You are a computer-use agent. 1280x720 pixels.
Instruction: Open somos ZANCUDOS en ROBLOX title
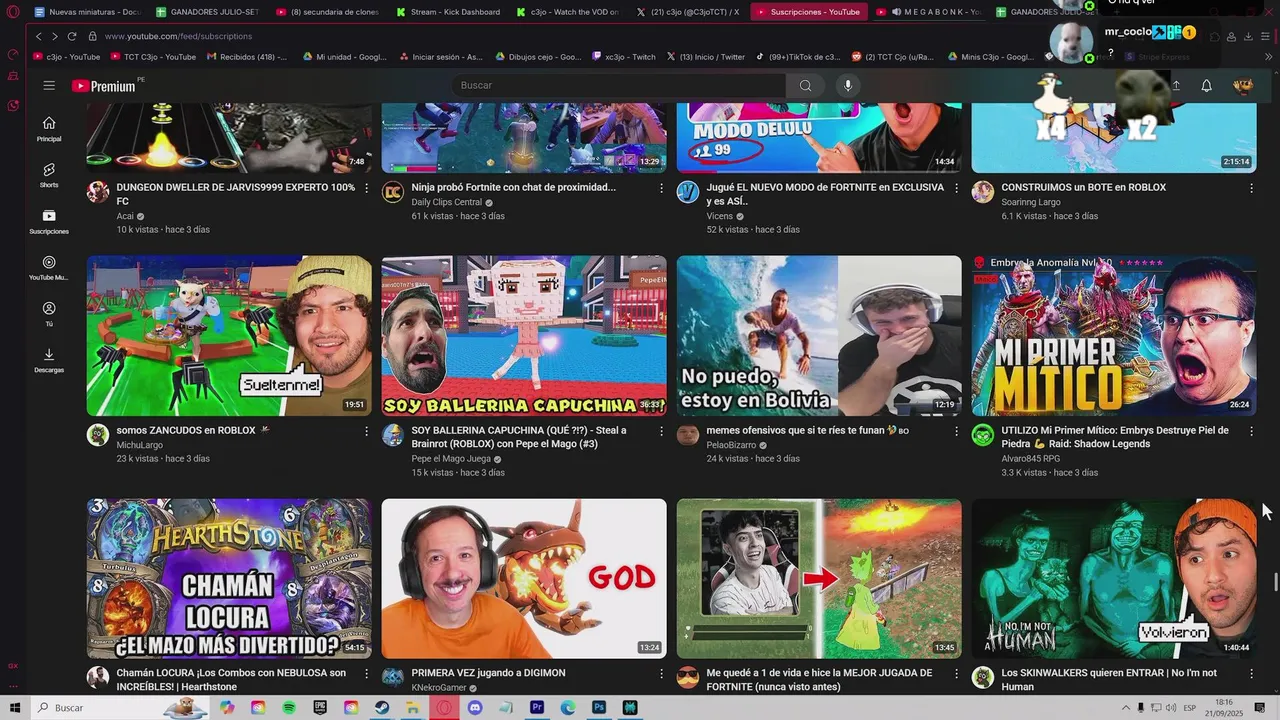click(x=186, y=430)
